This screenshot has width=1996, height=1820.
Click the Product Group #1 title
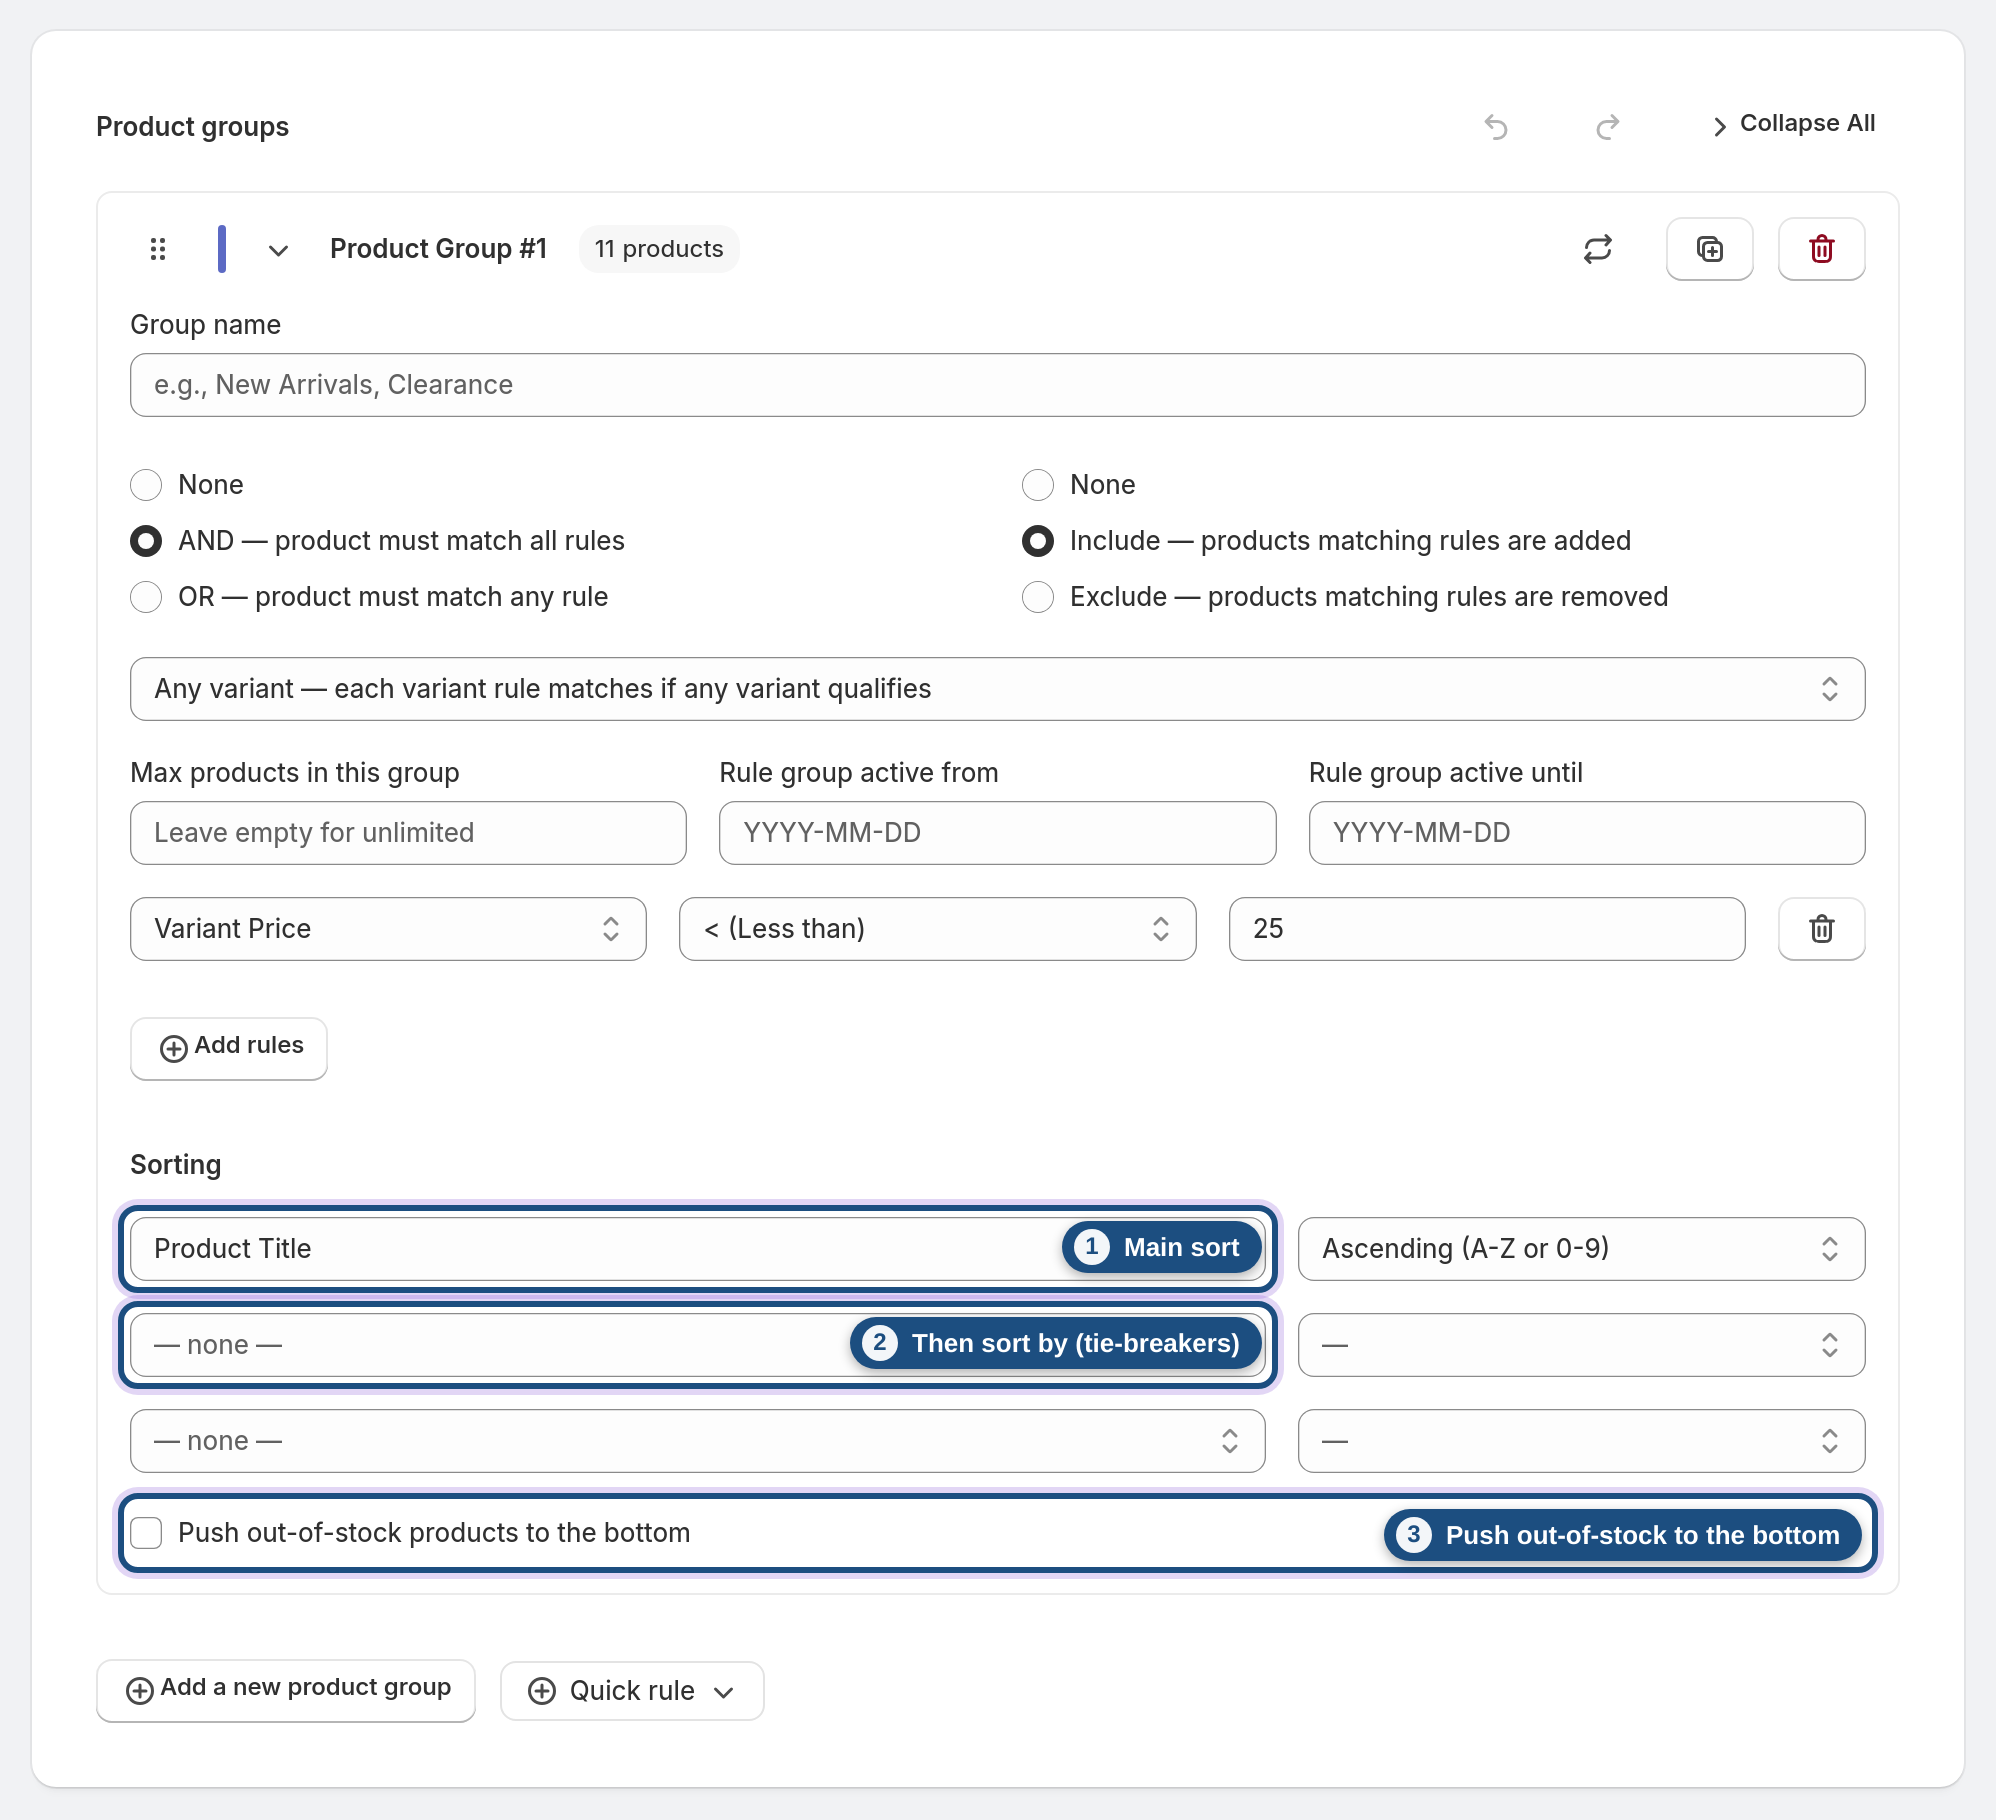click(x=438, y=249)
